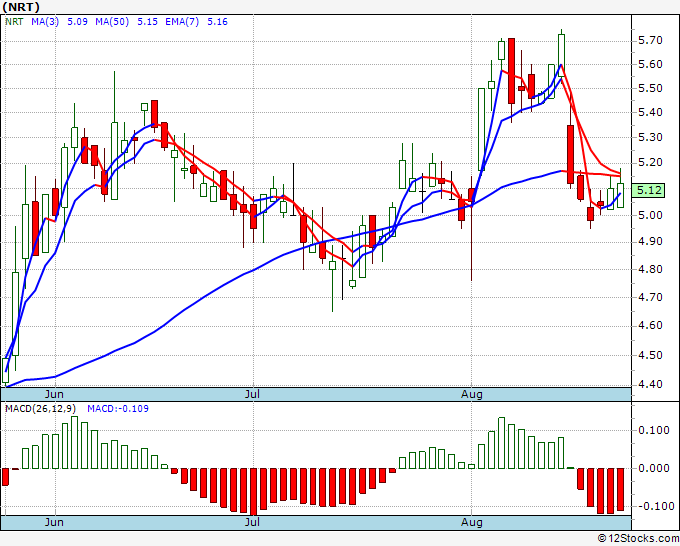Image resolution: width=680 pixels, height=546 pixels.
Task: Select the EMA(7) legend label
Action: [x=182, y=22]
